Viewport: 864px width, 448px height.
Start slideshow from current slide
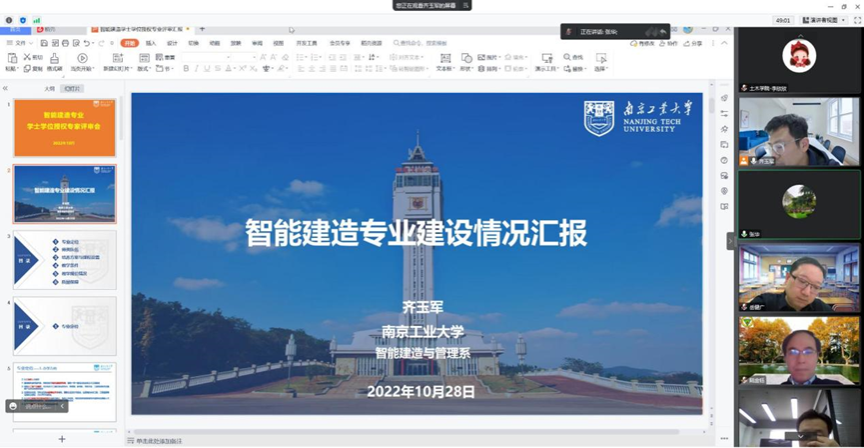click(x=81, y=61)
